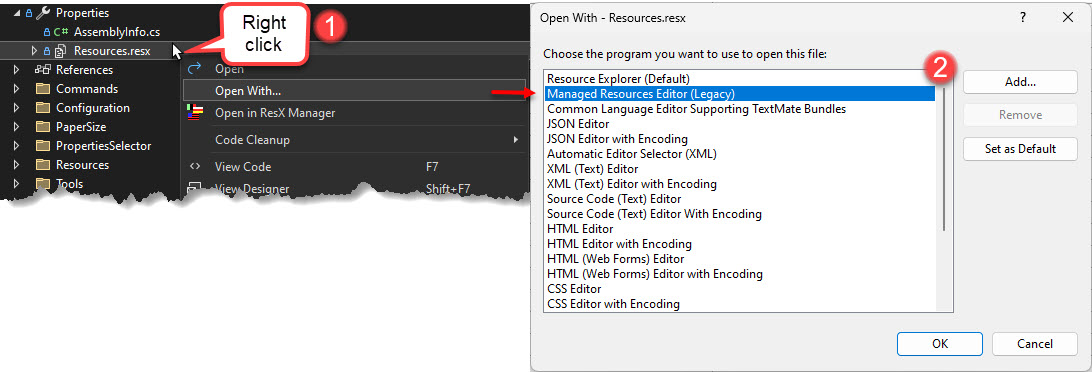Select XML (Text) Editor with Encoding

pos(740,184)
